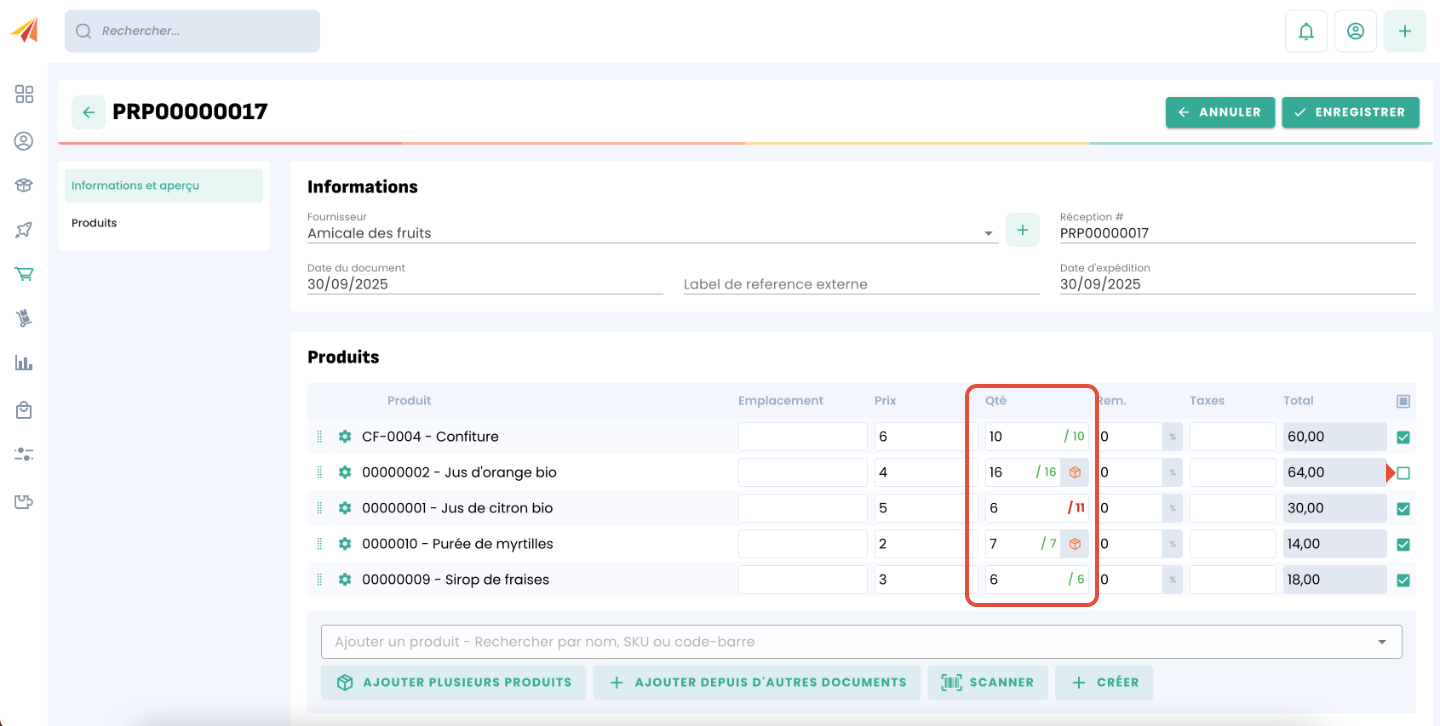This screenshot has height=726, width=1440.
Task: Click the Annuler button
Action: (1221, 112)
